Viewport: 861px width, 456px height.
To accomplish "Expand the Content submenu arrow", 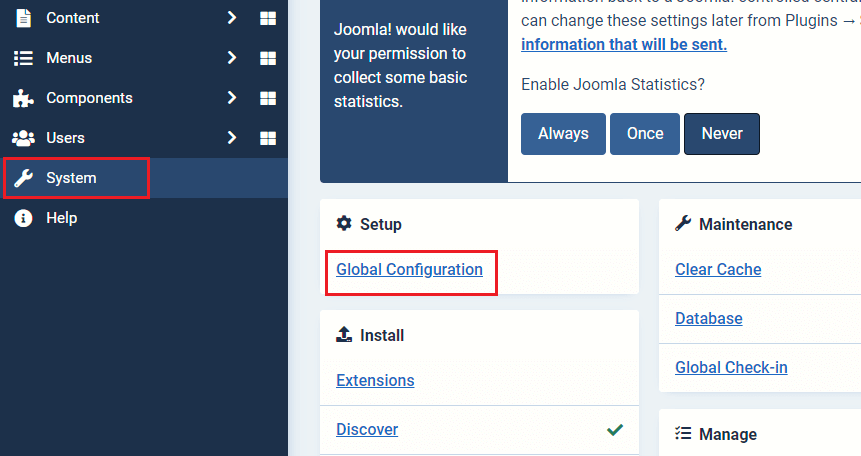I will click(x=231, y=18).
